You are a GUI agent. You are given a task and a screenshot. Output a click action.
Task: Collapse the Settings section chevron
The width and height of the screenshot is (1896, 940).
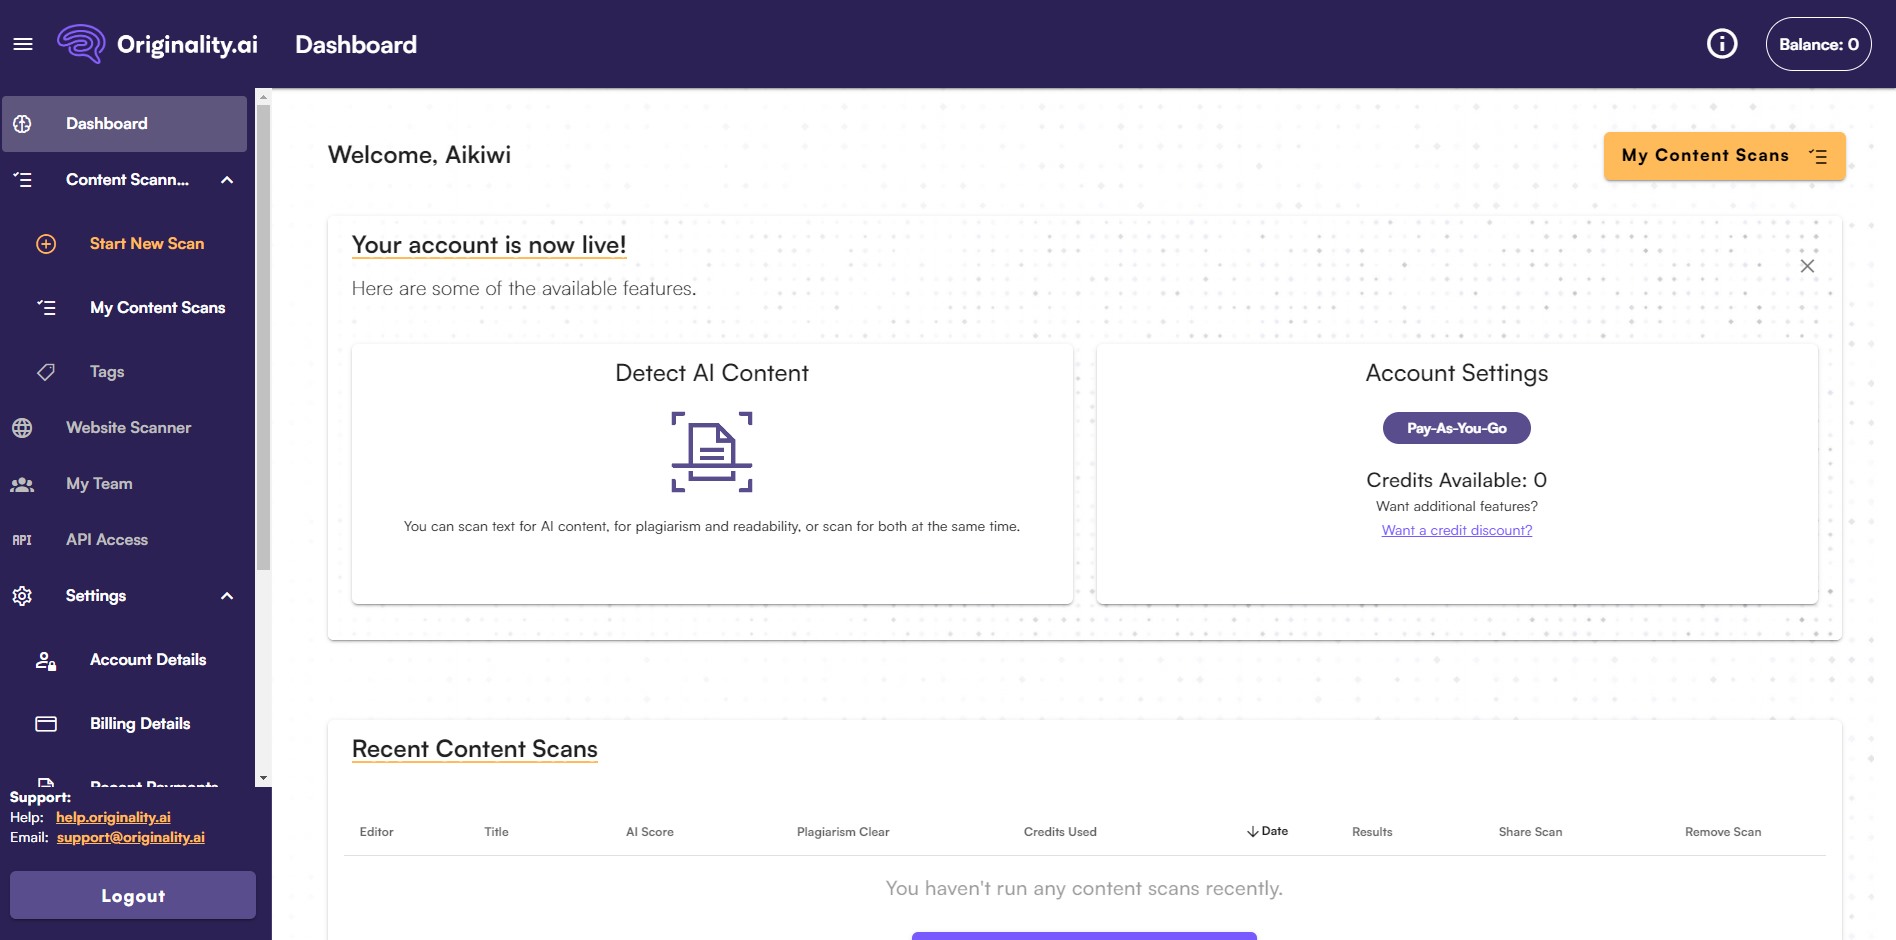227,596
